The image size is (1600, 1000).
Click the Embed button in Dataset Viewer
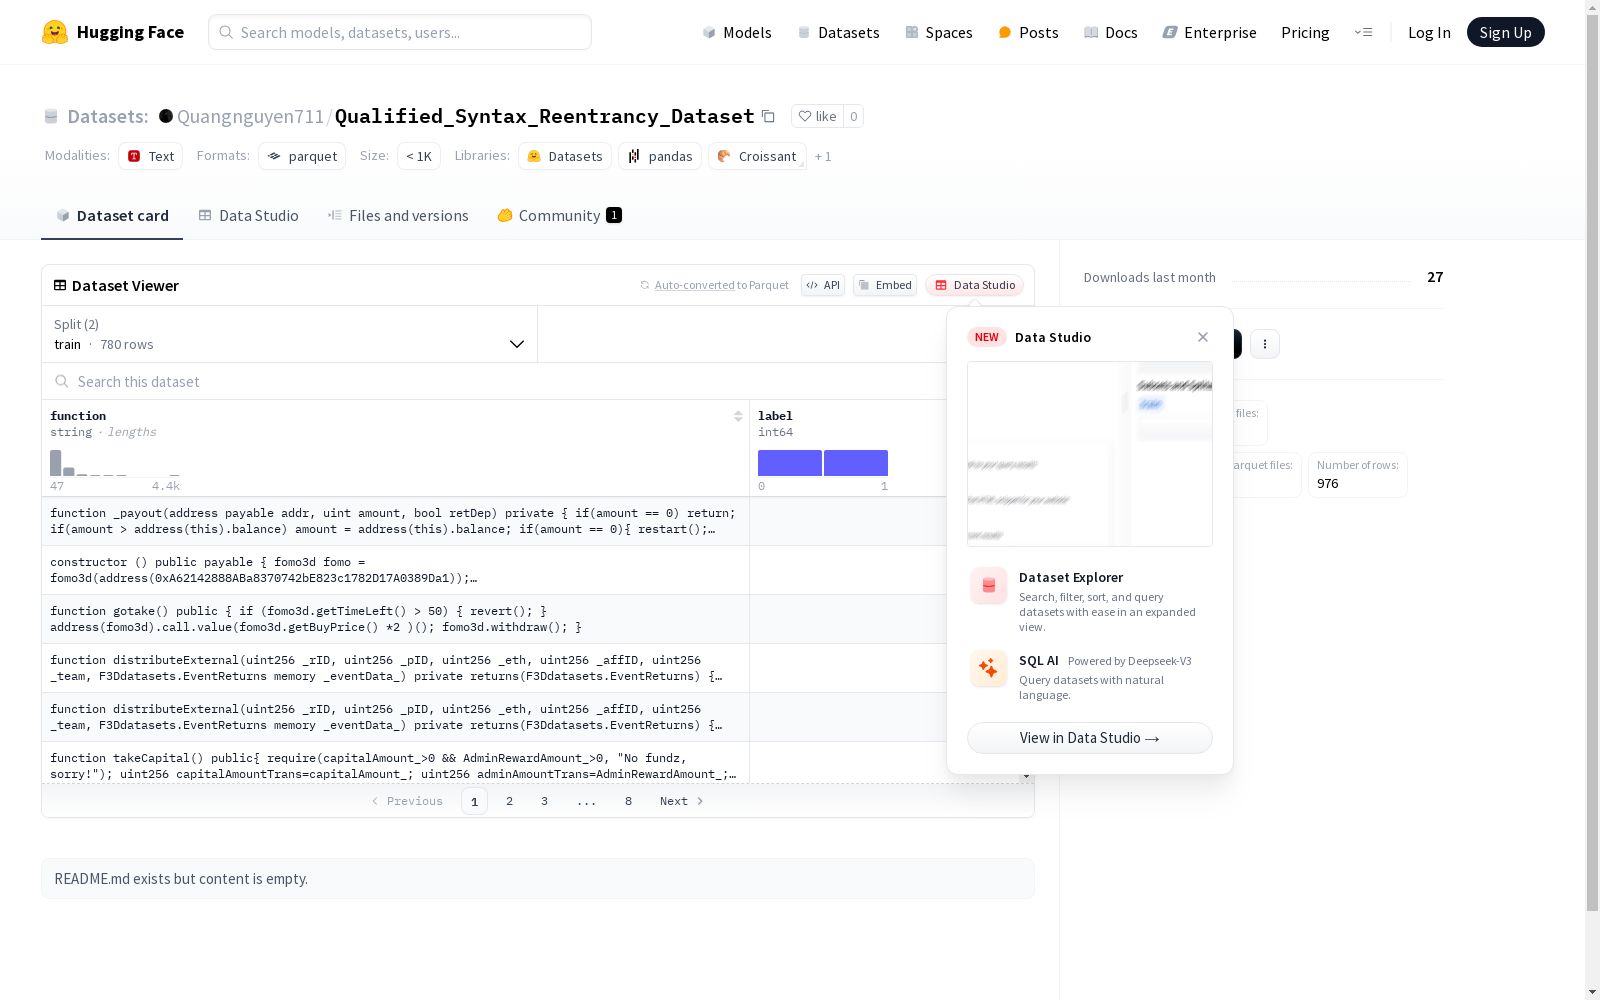[x=885, y=285]
